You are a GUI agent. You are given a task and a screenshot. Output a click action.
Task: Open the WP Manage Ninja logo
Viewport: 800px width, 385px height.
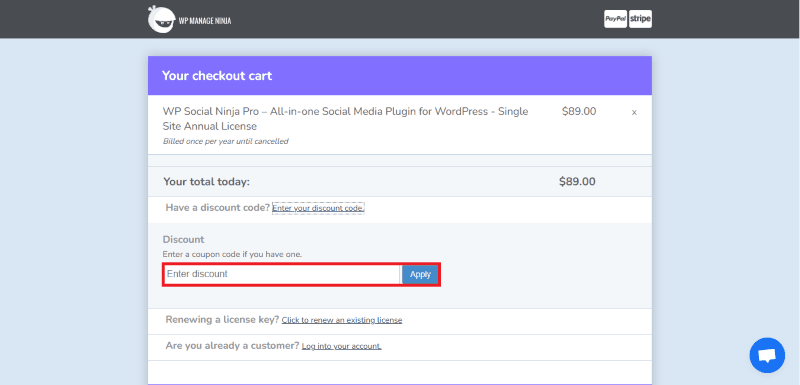[189, 20]
